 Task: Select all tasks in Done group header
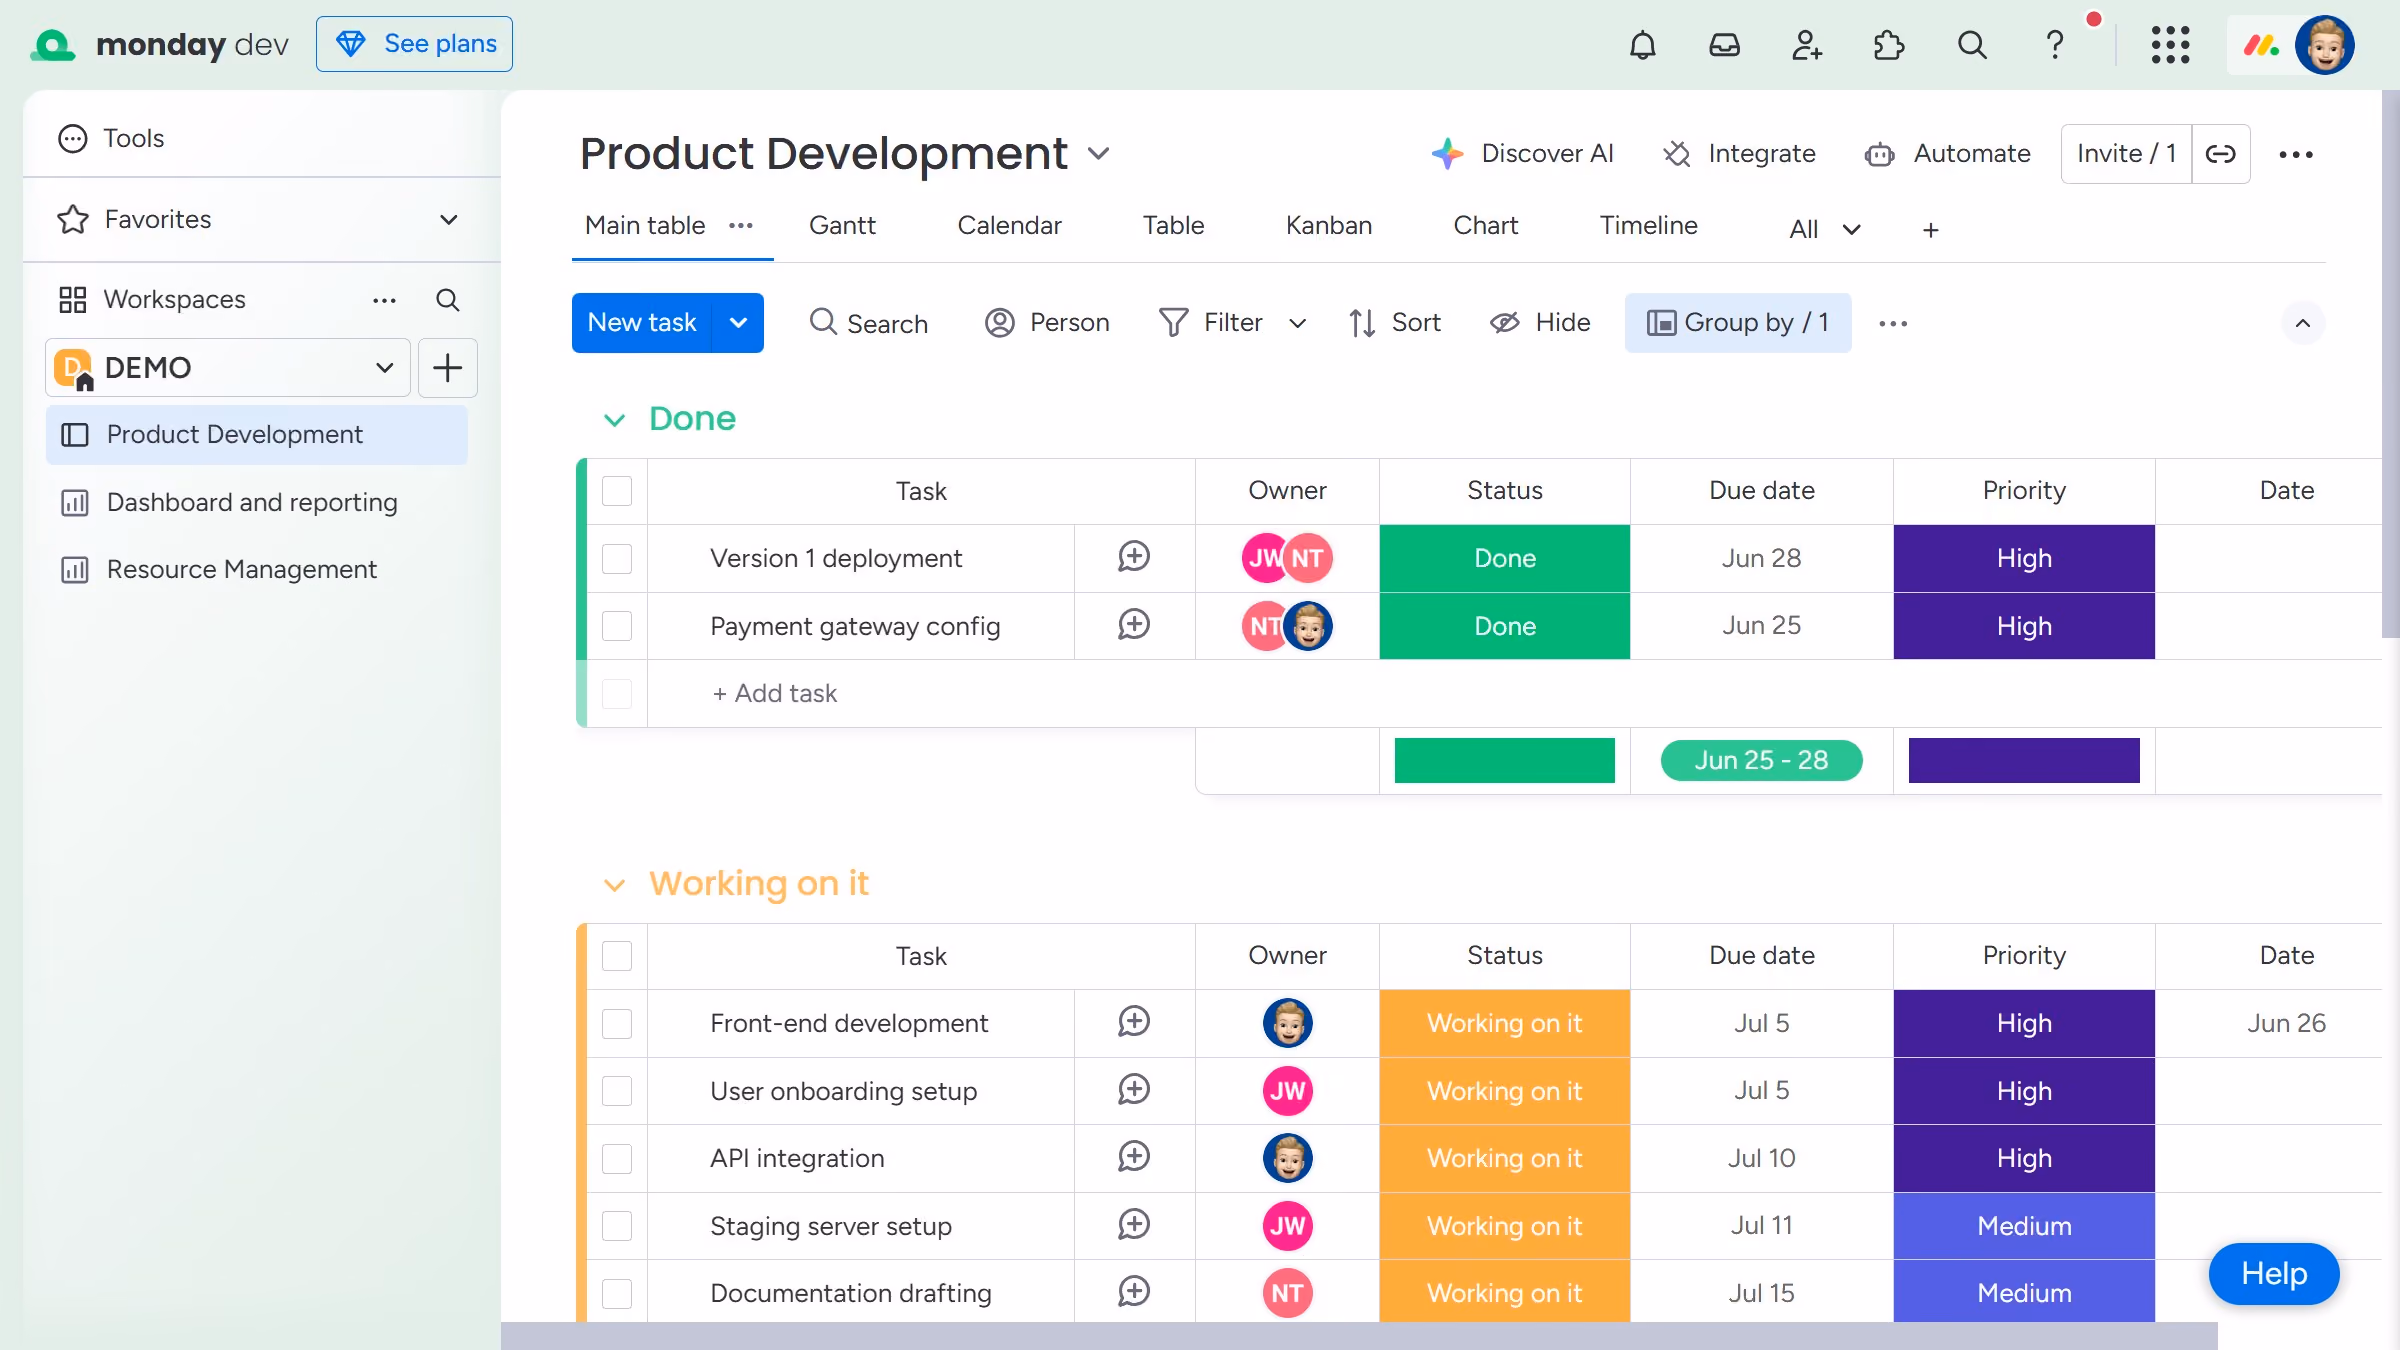coord(617,491)
